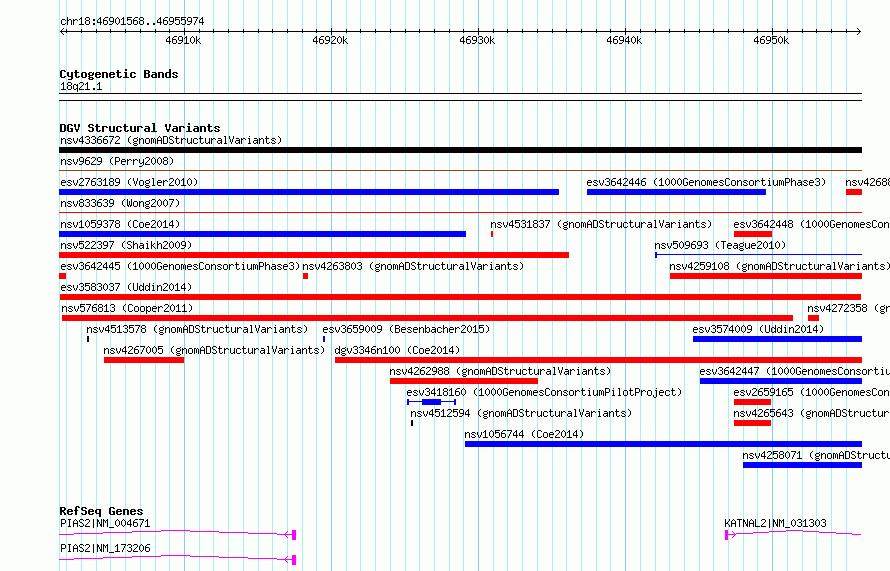Click the blue bar under nsv4258071

click(x=802, y=465)
